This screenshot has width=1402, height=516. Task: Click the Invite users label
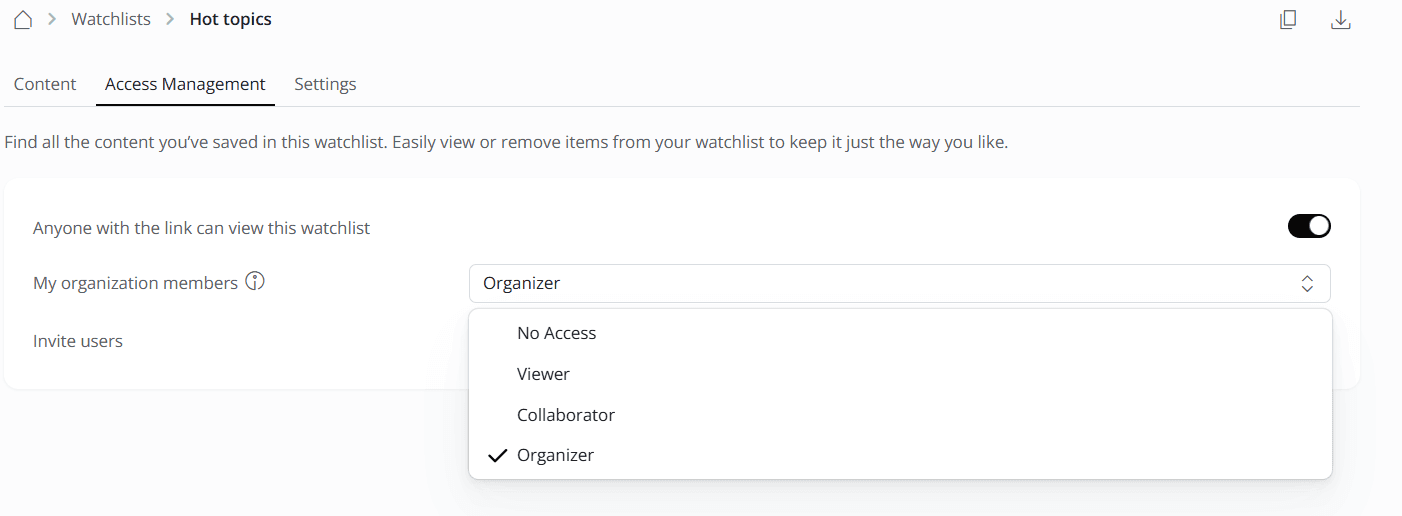click(x=78, y=341)
